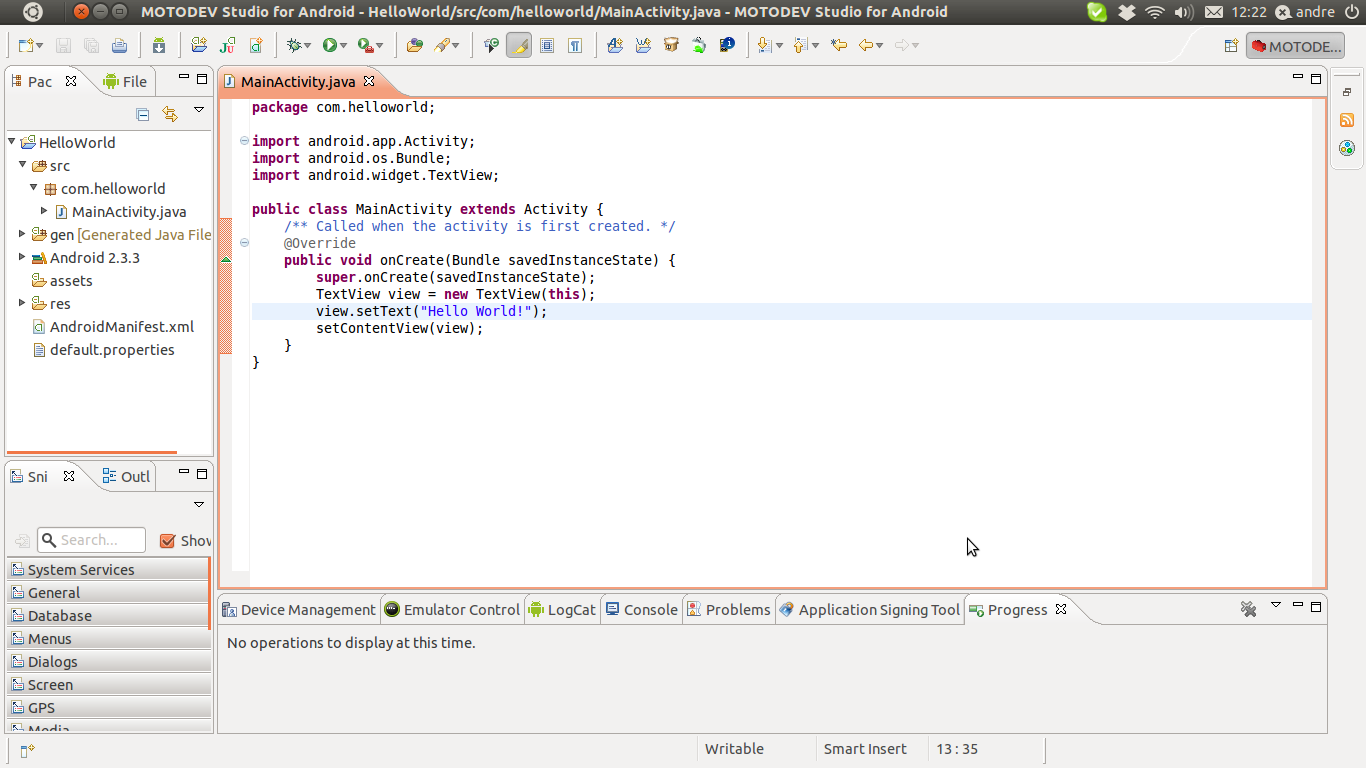Toggle Link with Editor arrows icon

[x=170, y=114]
